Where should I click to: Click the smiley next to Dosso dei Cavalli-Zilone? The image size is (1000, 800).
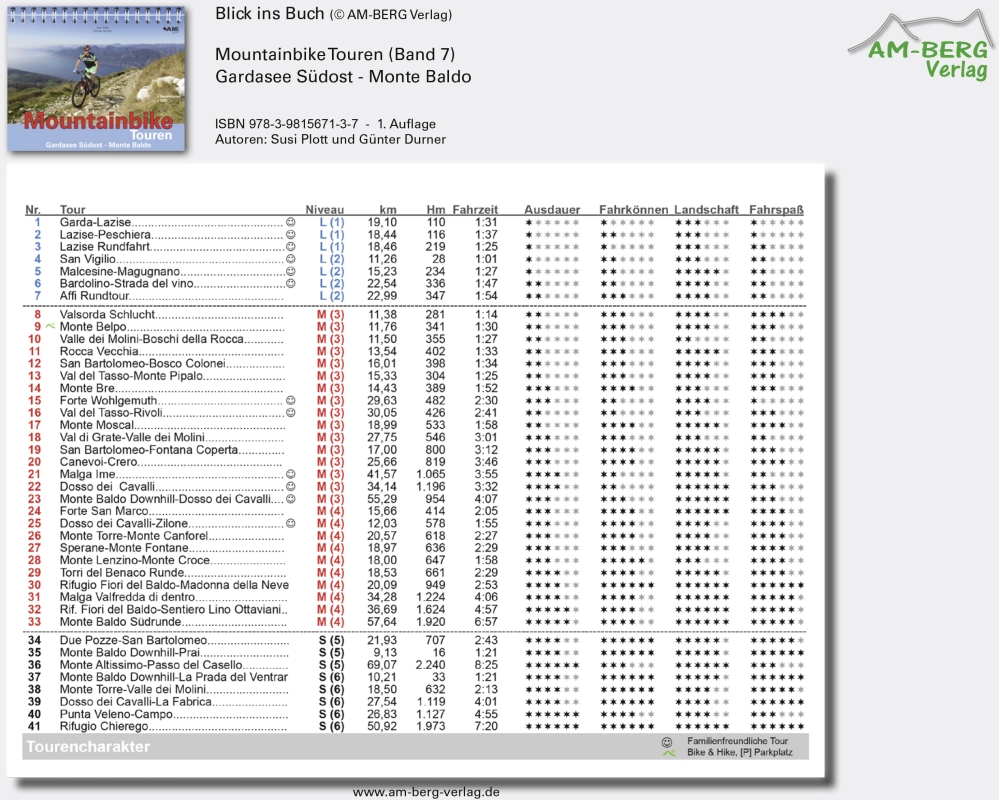point(291,523)
